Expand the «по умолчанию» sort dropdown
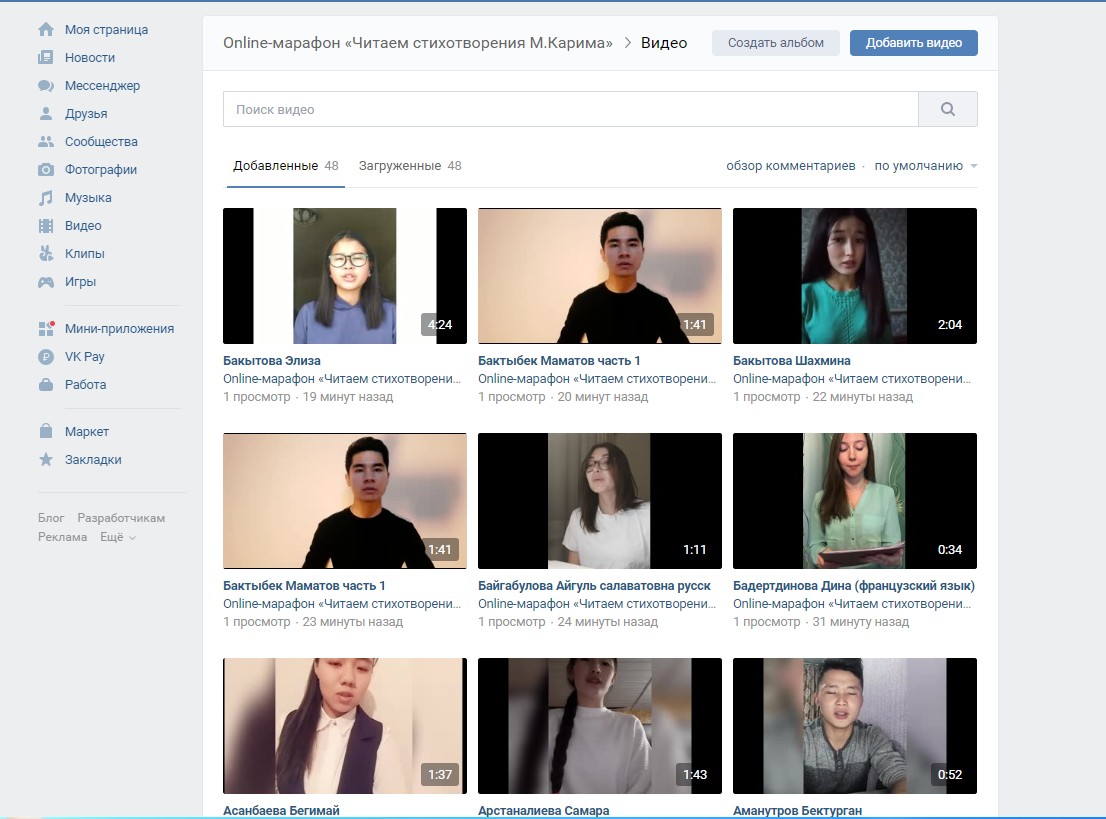This screenshot has height=819, width=1106. coord(925,166)
